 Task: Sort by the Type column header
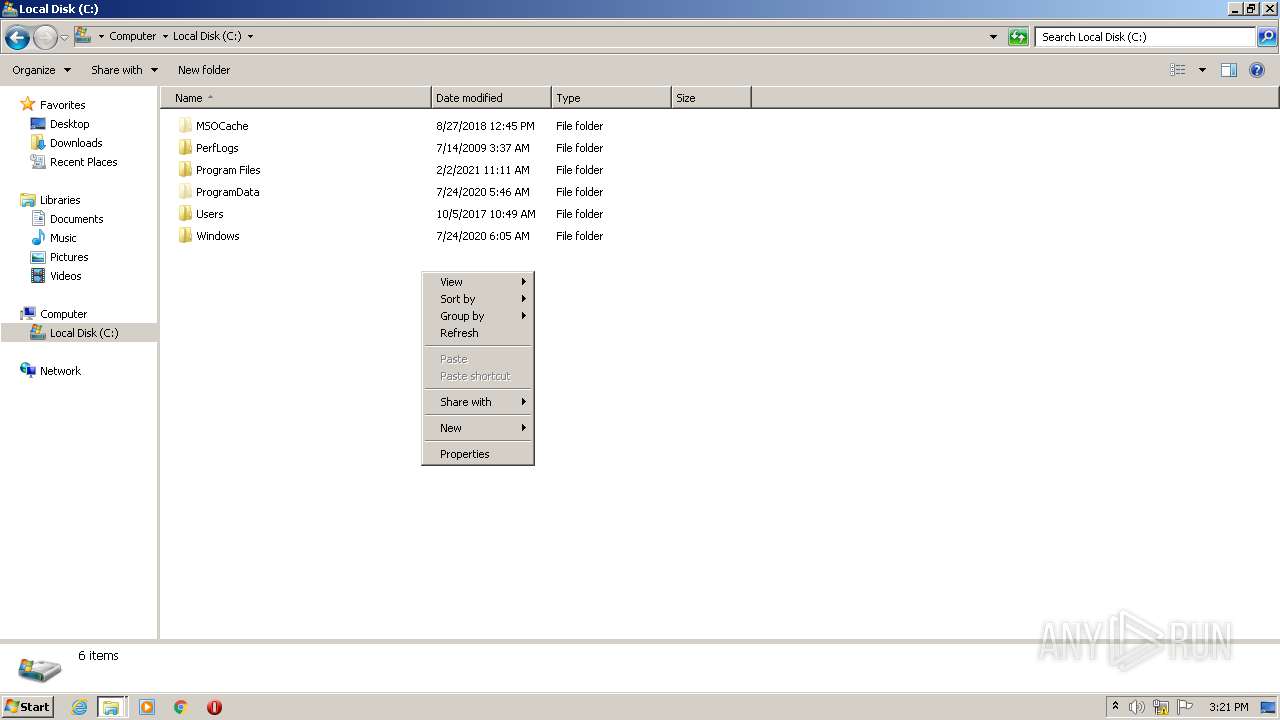pos(611,98)
